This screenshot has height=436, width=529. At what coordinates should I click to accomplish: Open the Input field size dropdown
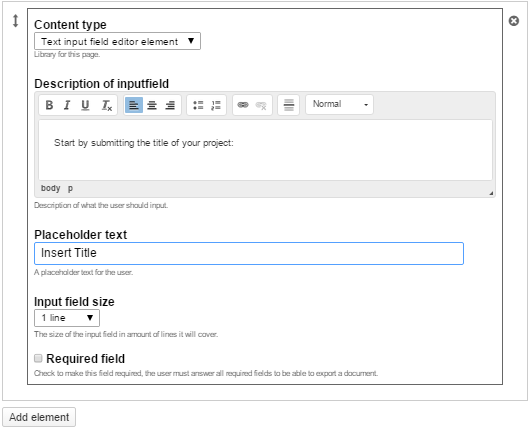tap(67, 318)
